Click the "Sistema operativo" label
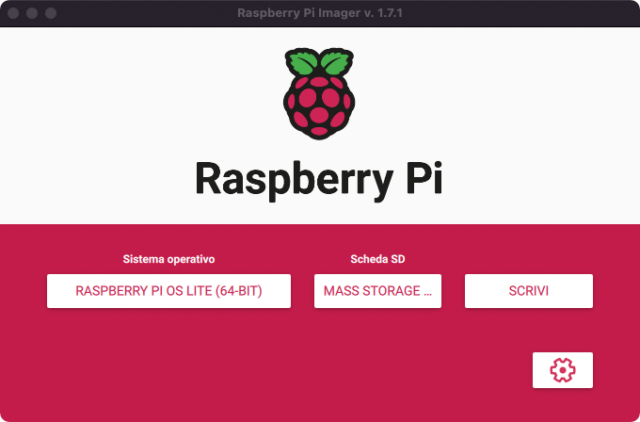Screen dimensions: 640x422 169,259
